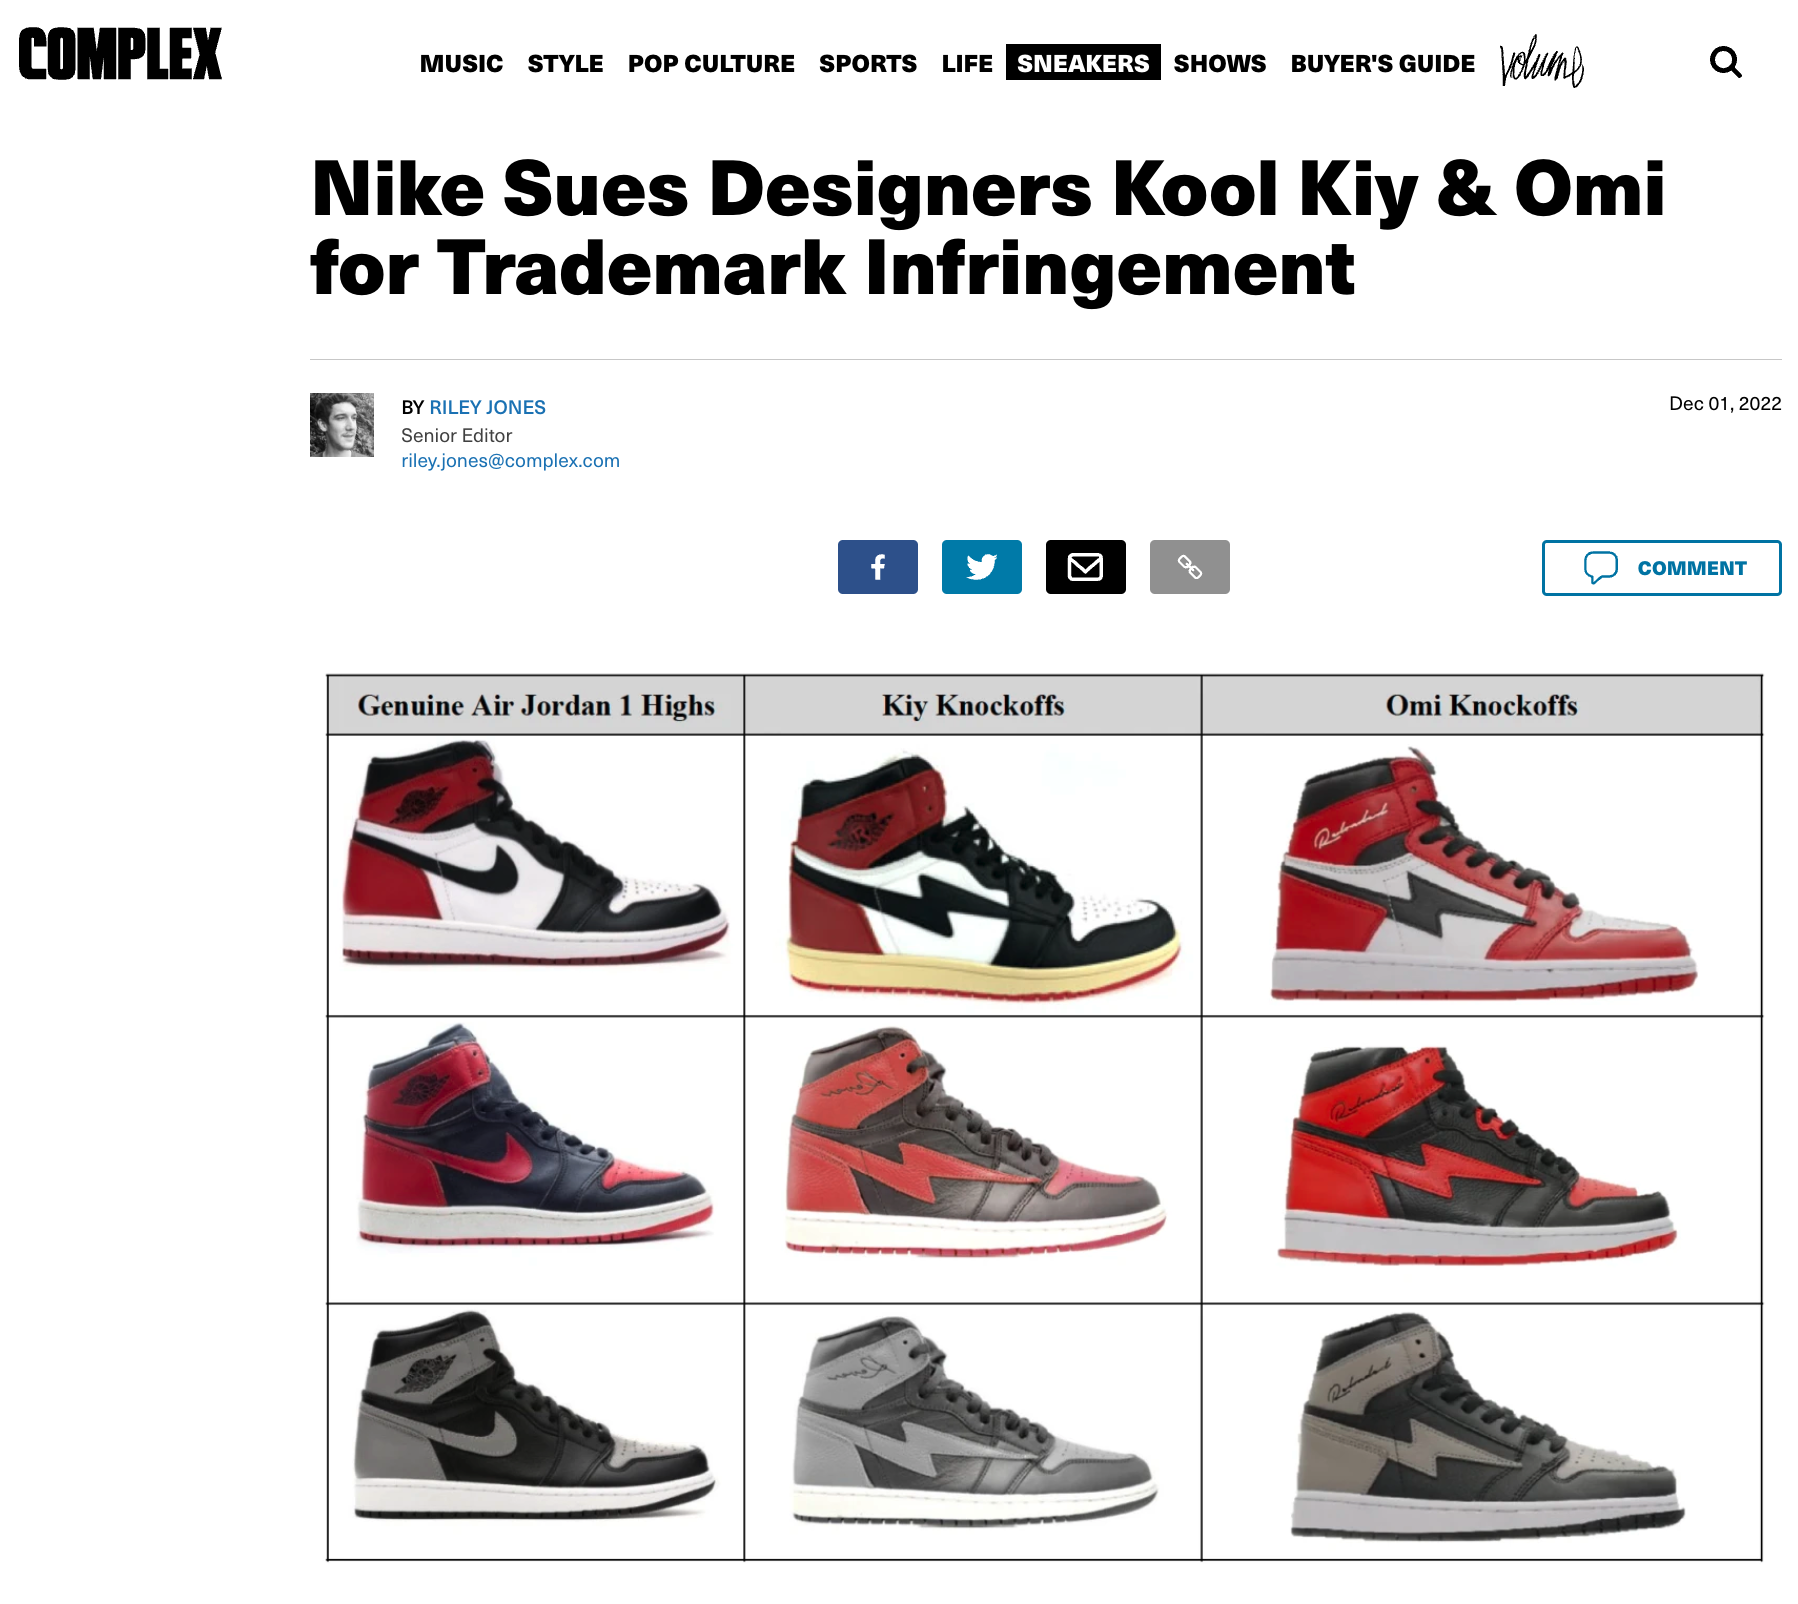This screenshot has width=1798, height=1604.
Task: Click Riley Jones author photo thumbnail
Action: tap(342, 425)
